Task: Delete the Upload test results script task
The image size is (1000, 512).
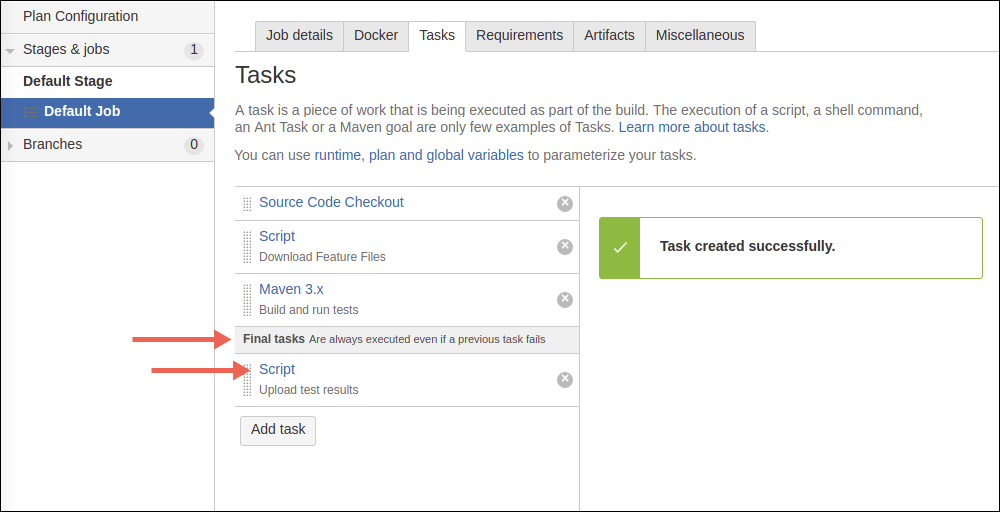Action: tap(565, 380)
